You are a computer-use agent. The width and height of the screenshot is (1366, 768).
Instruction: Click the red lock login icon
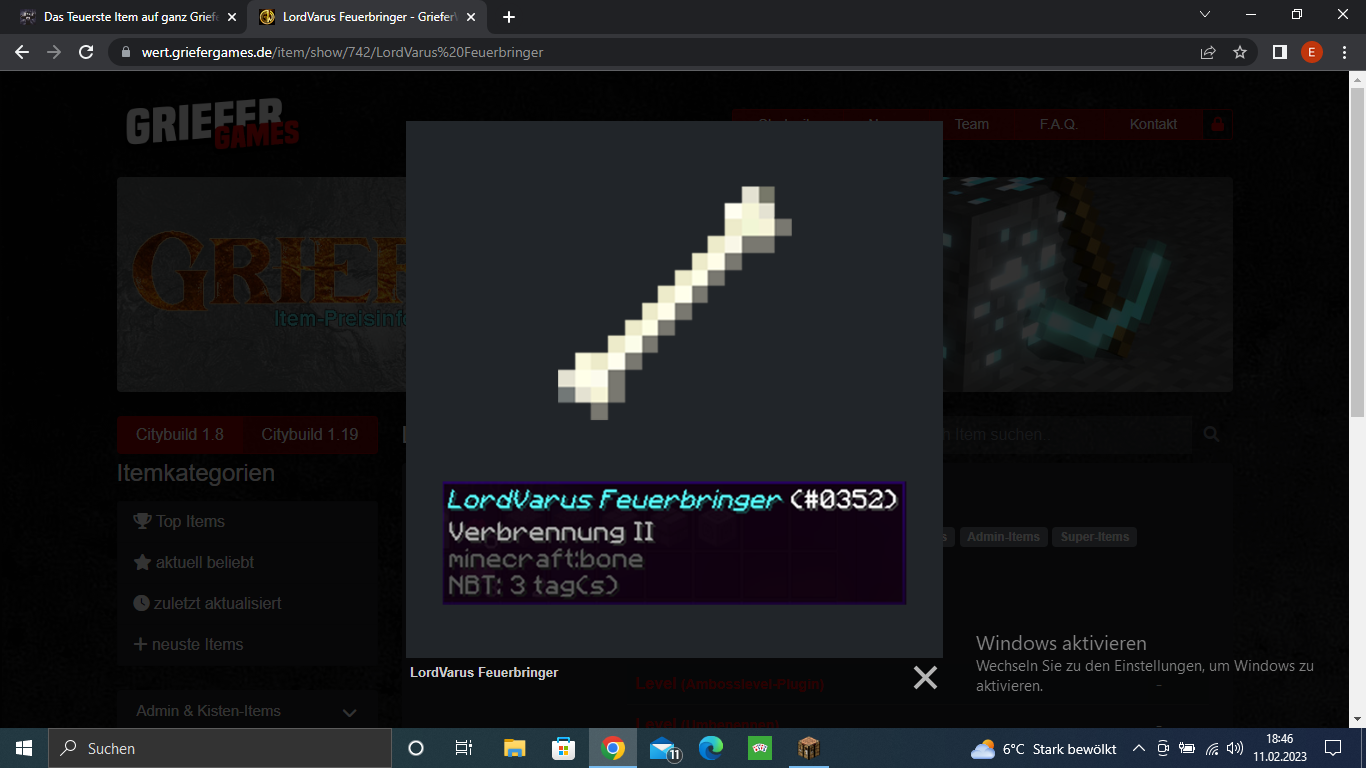click(x=1217, y=125)
